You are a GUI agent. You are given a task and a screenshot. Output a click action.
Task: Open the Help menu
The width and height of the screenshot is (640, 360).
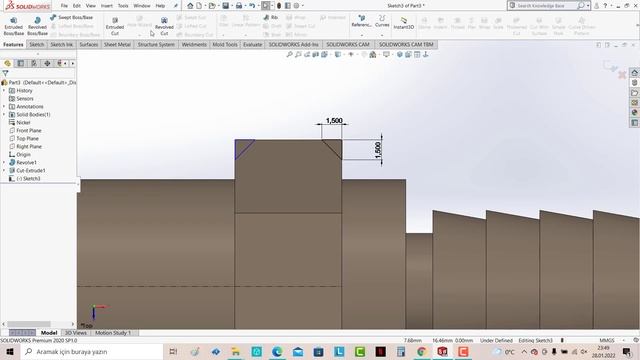pyautogui.click(x=160, y=6)
